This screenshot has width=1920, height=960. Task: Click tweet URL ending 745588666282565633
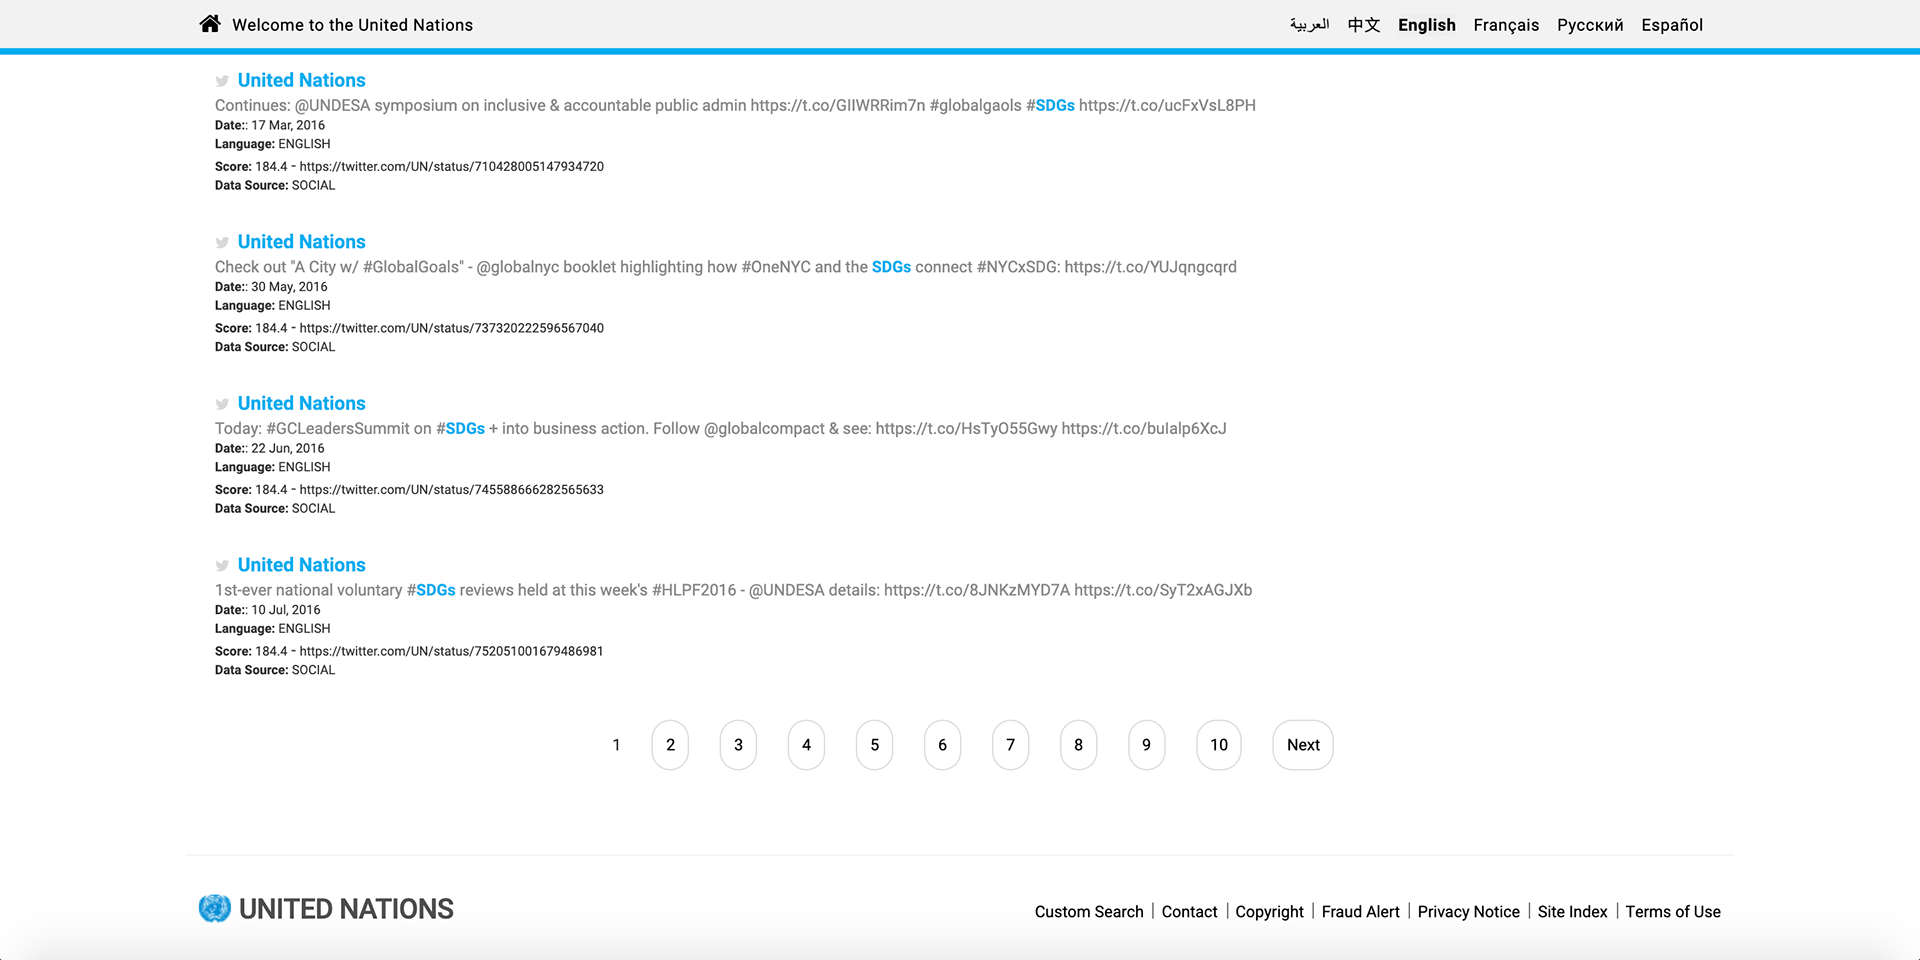tap(451, 490)
